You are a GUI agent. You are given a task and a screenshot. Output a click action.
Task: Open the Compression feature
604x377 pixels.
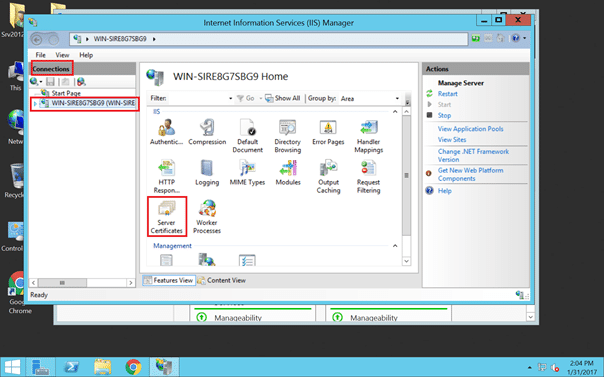207,132
